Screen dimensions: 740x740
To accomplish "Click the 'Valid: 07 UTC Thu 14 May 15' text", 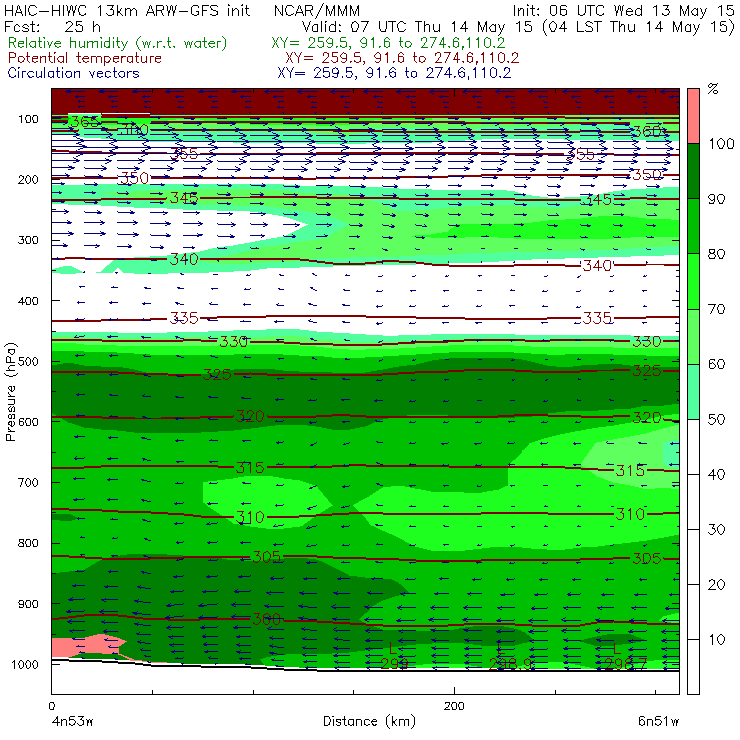I will click(x=417, y=26).
